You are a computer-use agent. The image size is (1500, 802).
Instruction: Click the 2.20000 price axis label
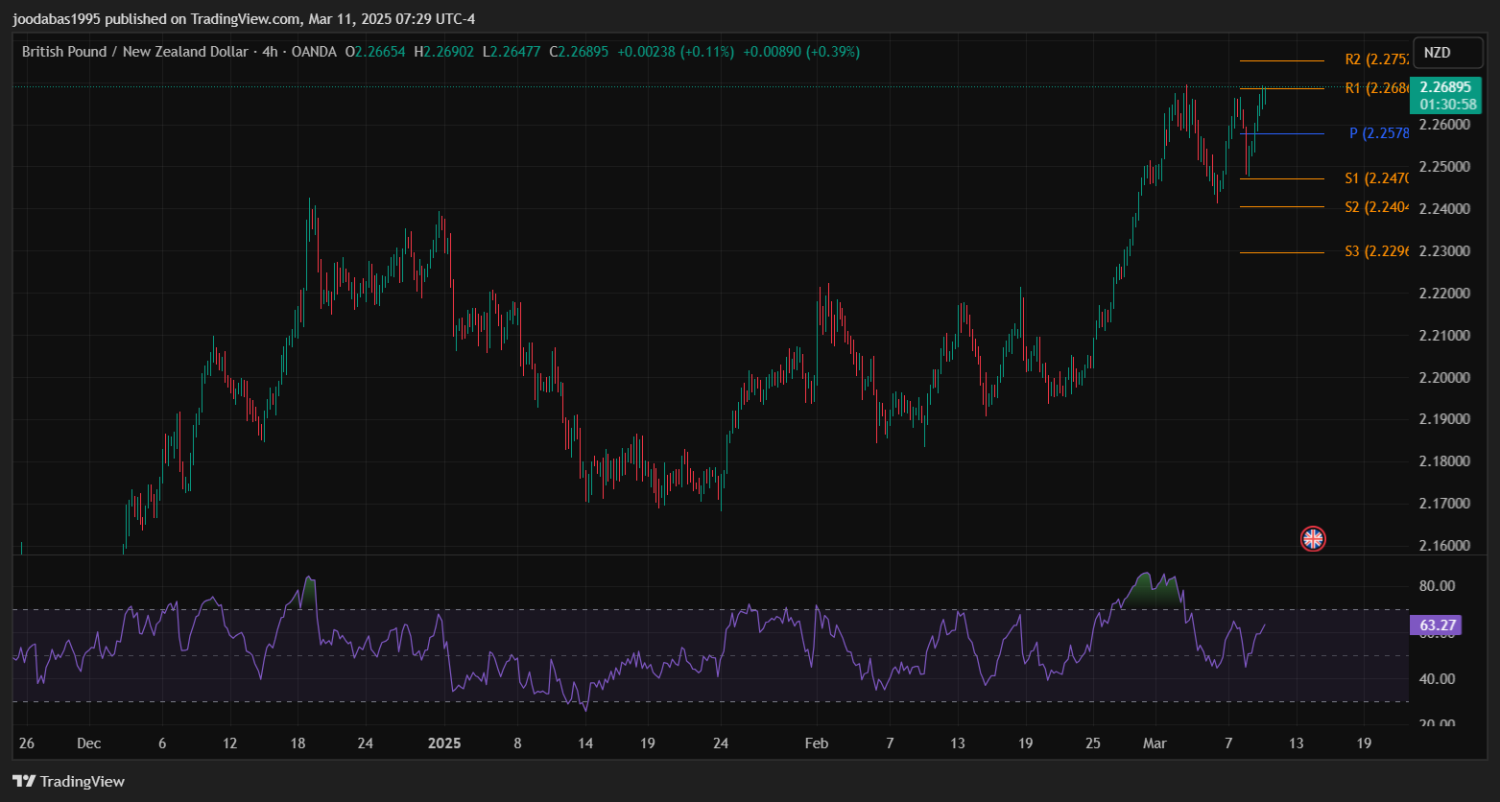point(1445,377)
